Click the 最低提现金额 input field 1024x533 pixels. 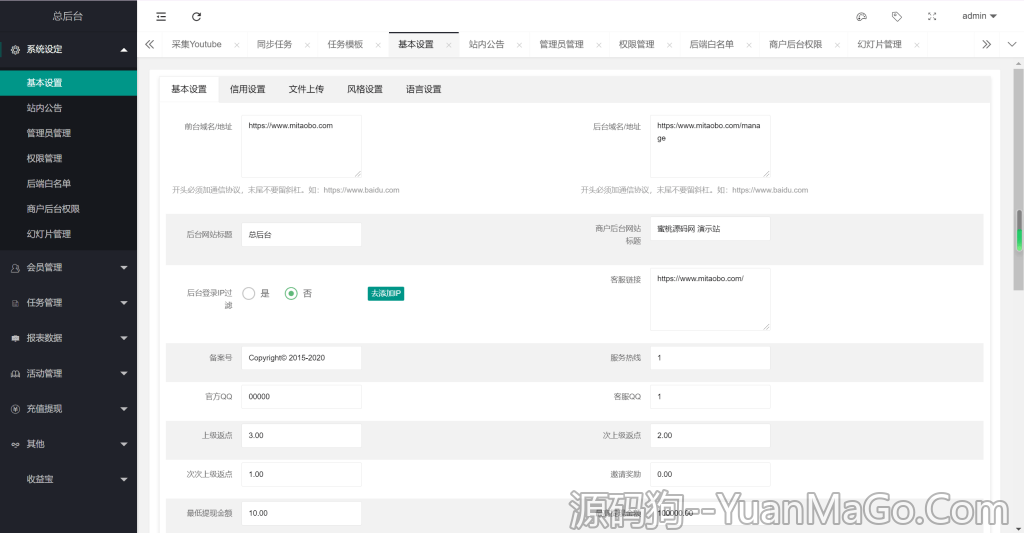tap(301, 513)
